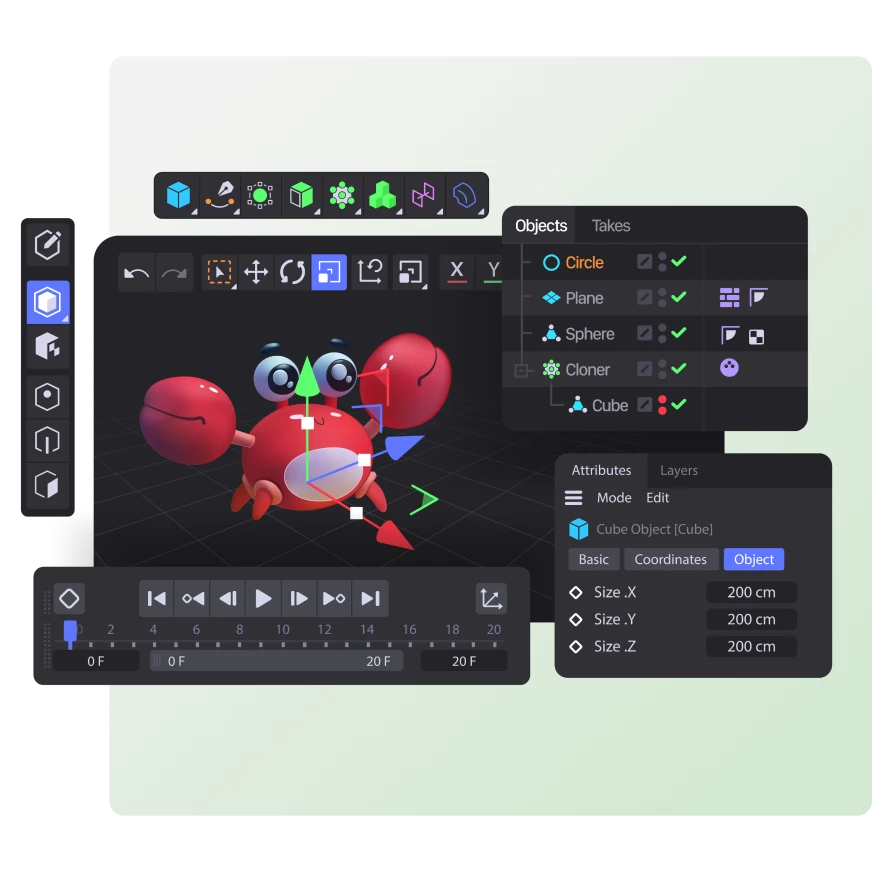
Task: Switch to Polygons mode icon
Action: (x=48, y=485)
